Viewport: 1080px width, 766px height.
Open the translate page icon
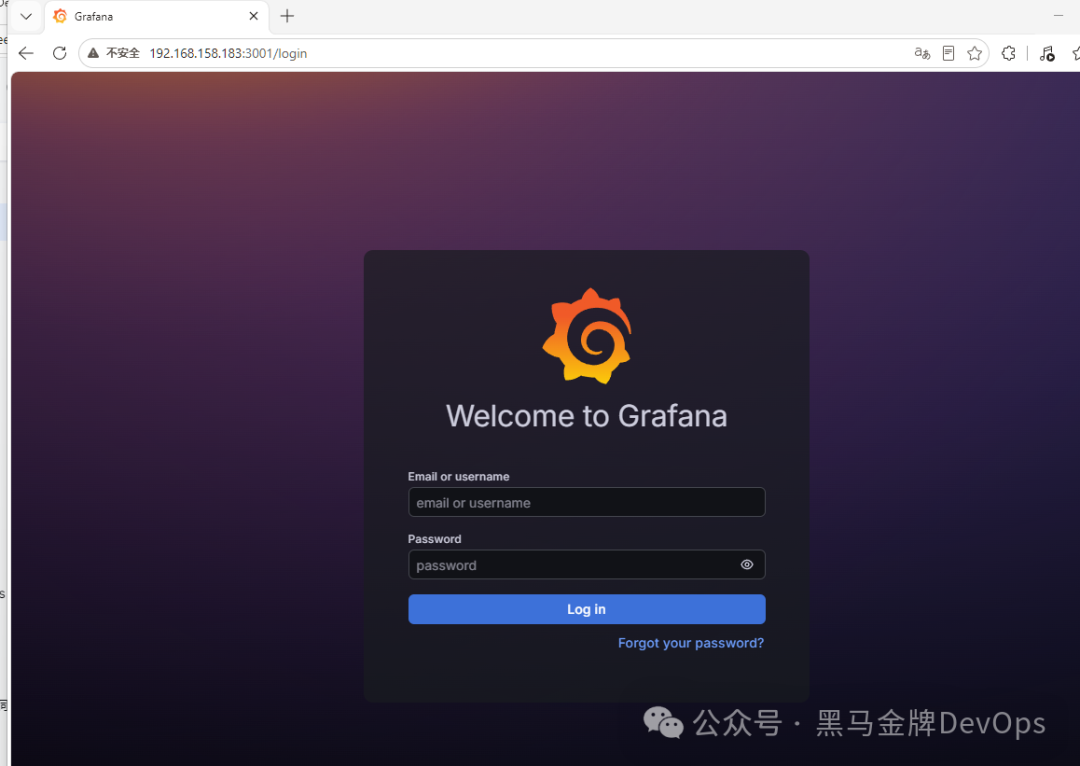click(922, 53)
